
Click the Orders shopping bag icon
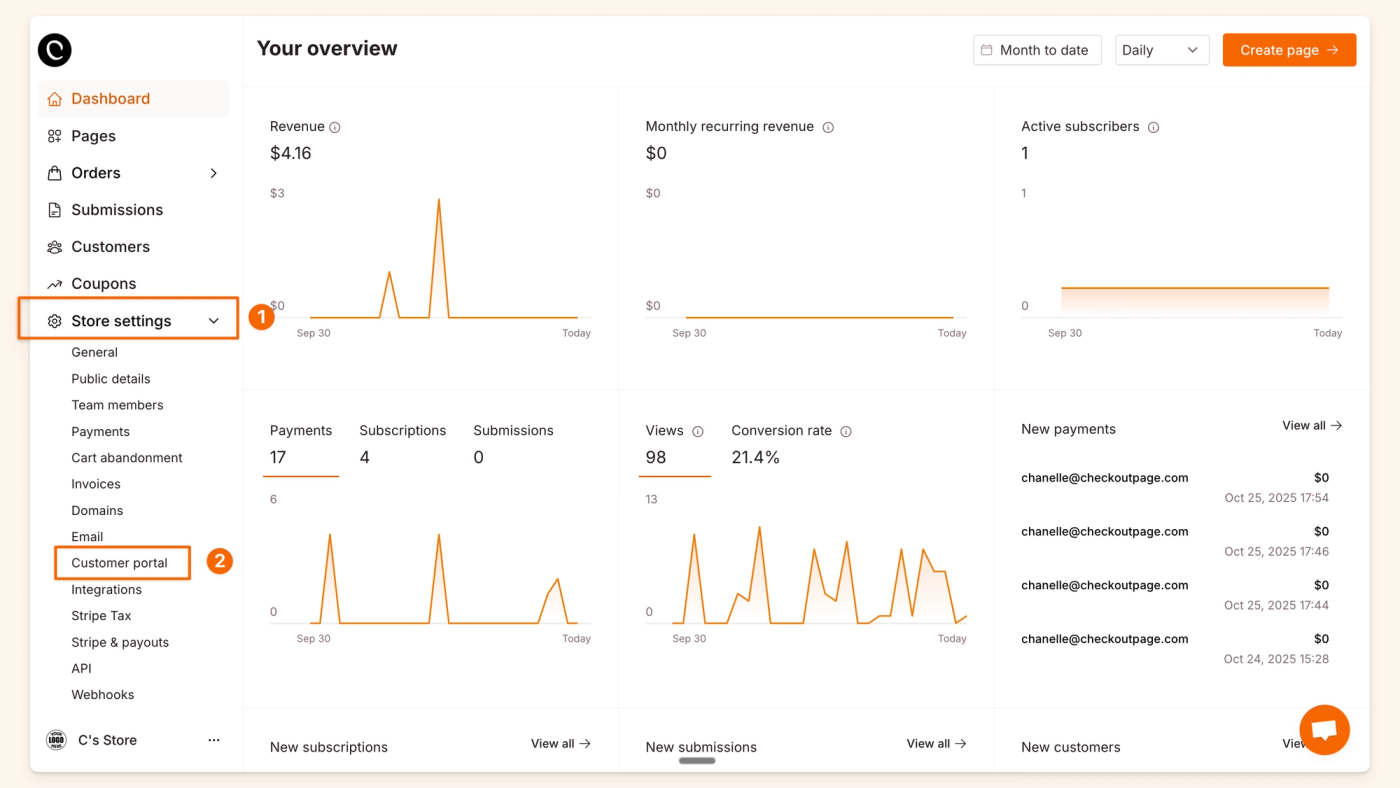(55, 173)
